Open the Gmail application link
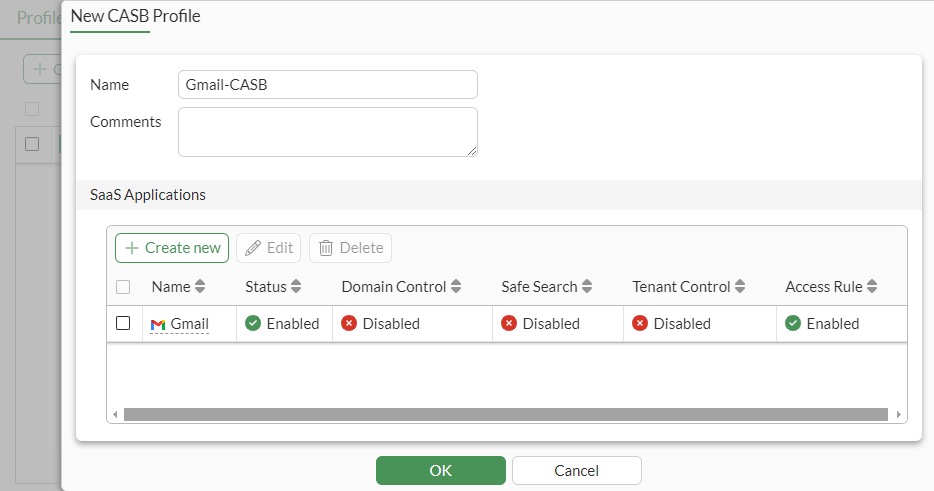Image resolution: width=934 pixels, height=491 pixels. tap(190, 324)
